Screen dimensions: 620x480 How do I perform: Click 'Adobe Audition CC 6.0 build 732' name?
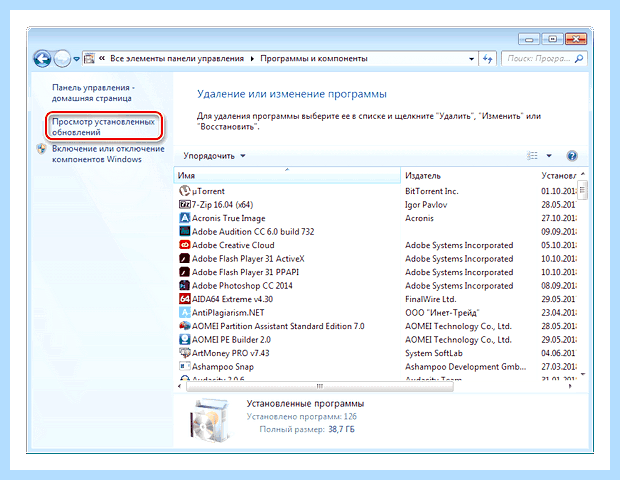tap(253, 231)
